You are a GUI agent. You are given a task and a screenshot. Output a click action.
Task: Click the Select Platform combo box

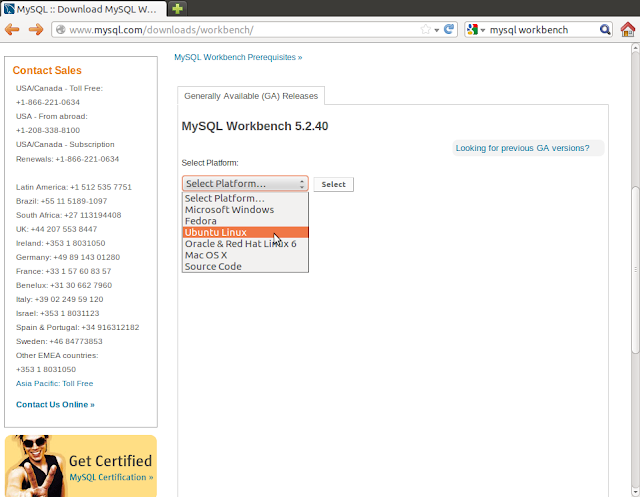(x=245, y=184)
